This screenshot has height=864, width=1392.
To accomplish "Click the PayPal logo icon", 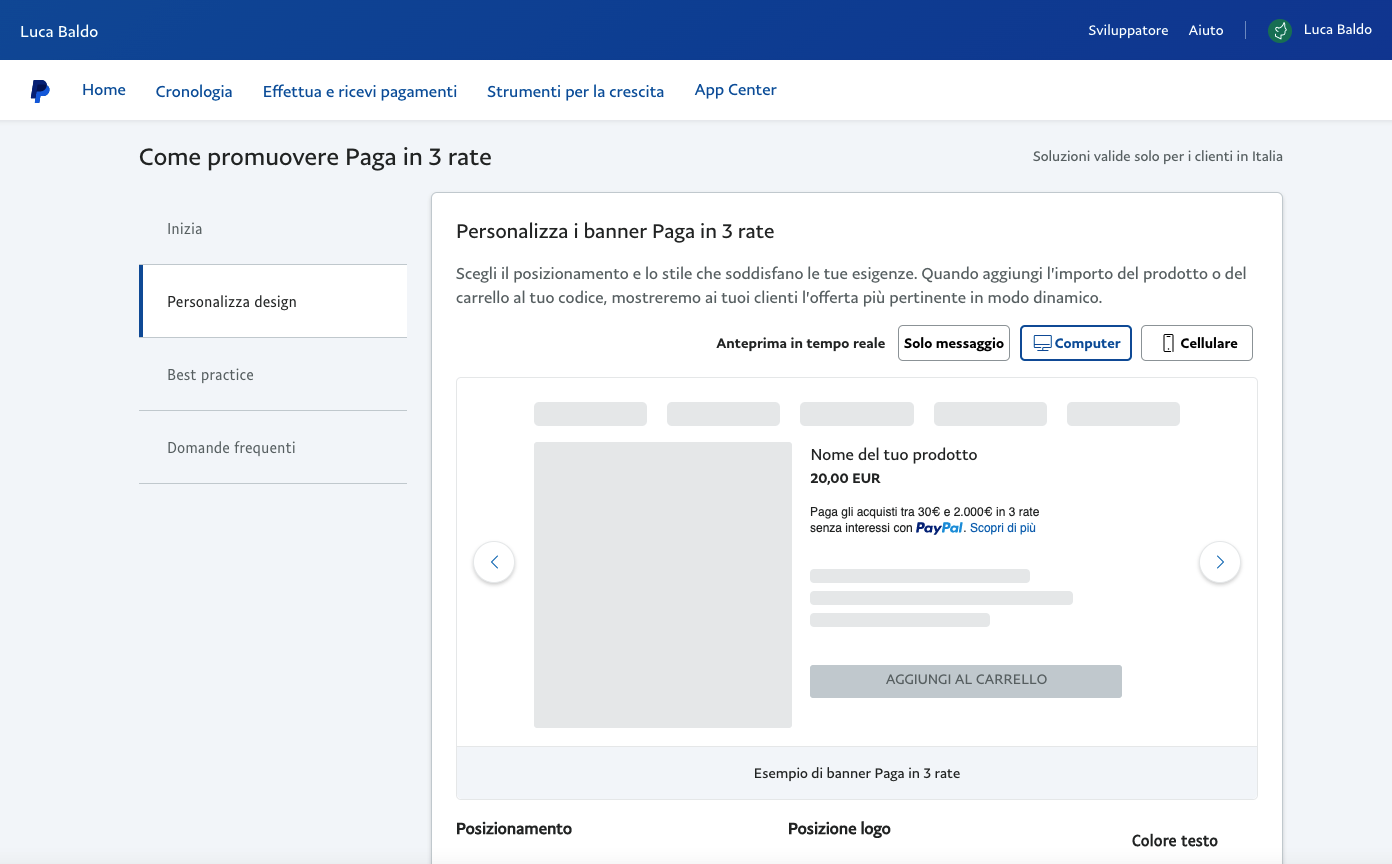I will click(40, 91).
